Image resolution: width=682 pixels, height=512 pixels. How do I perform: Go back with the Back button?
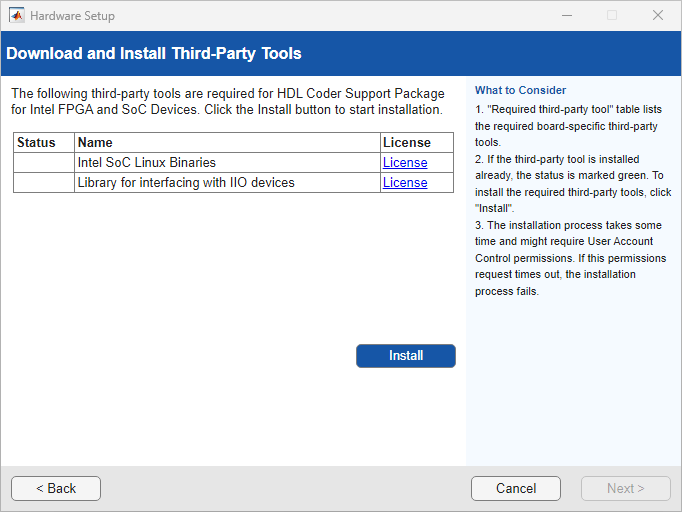(56, 488)
